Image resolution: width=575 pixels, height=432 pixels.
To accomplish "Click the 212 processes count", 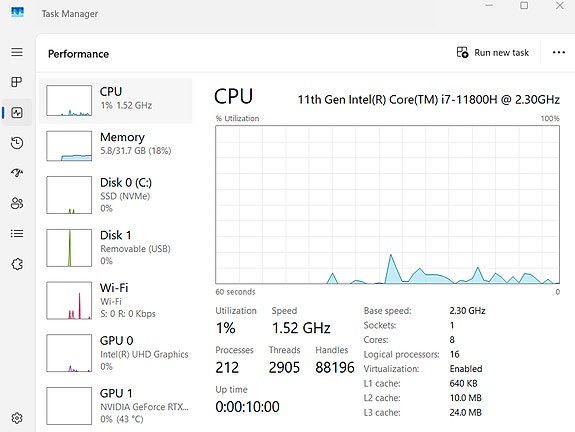I will [x=227, y=367].
